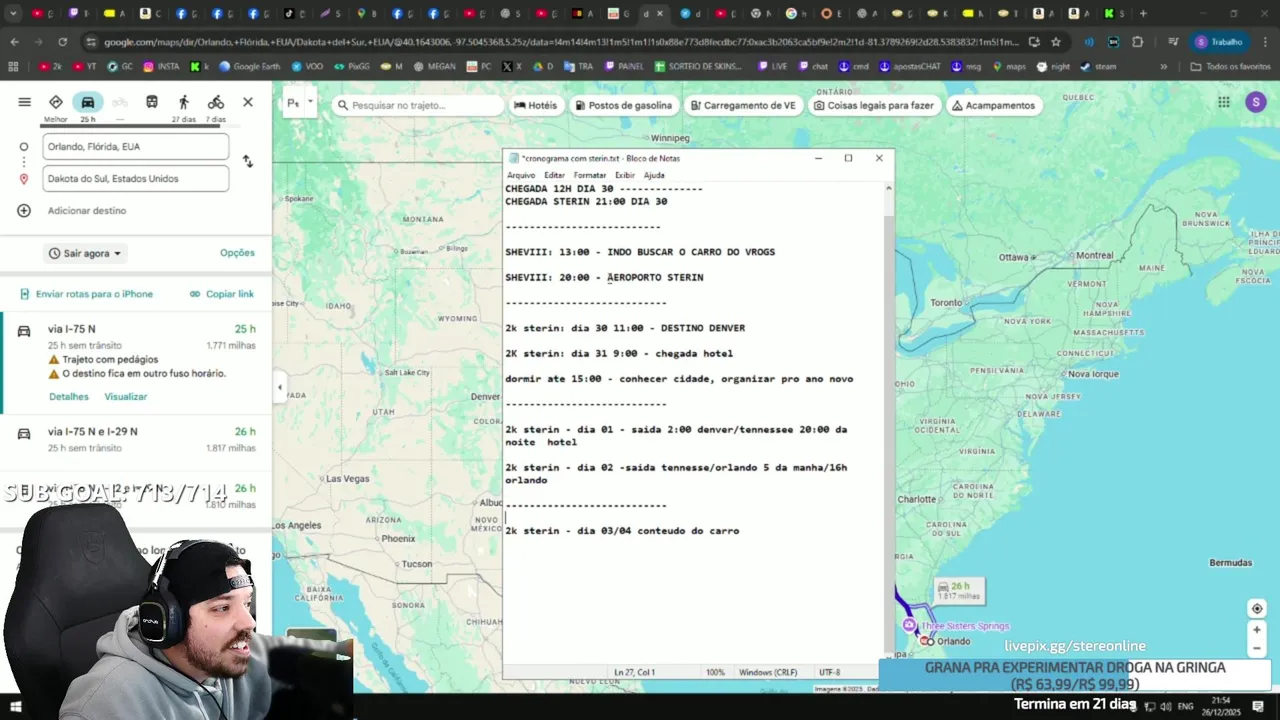The width and height of the screenshot is (1280, 720).
Task: Open the Google Maps hamburger menu
Action: [25, 102]
